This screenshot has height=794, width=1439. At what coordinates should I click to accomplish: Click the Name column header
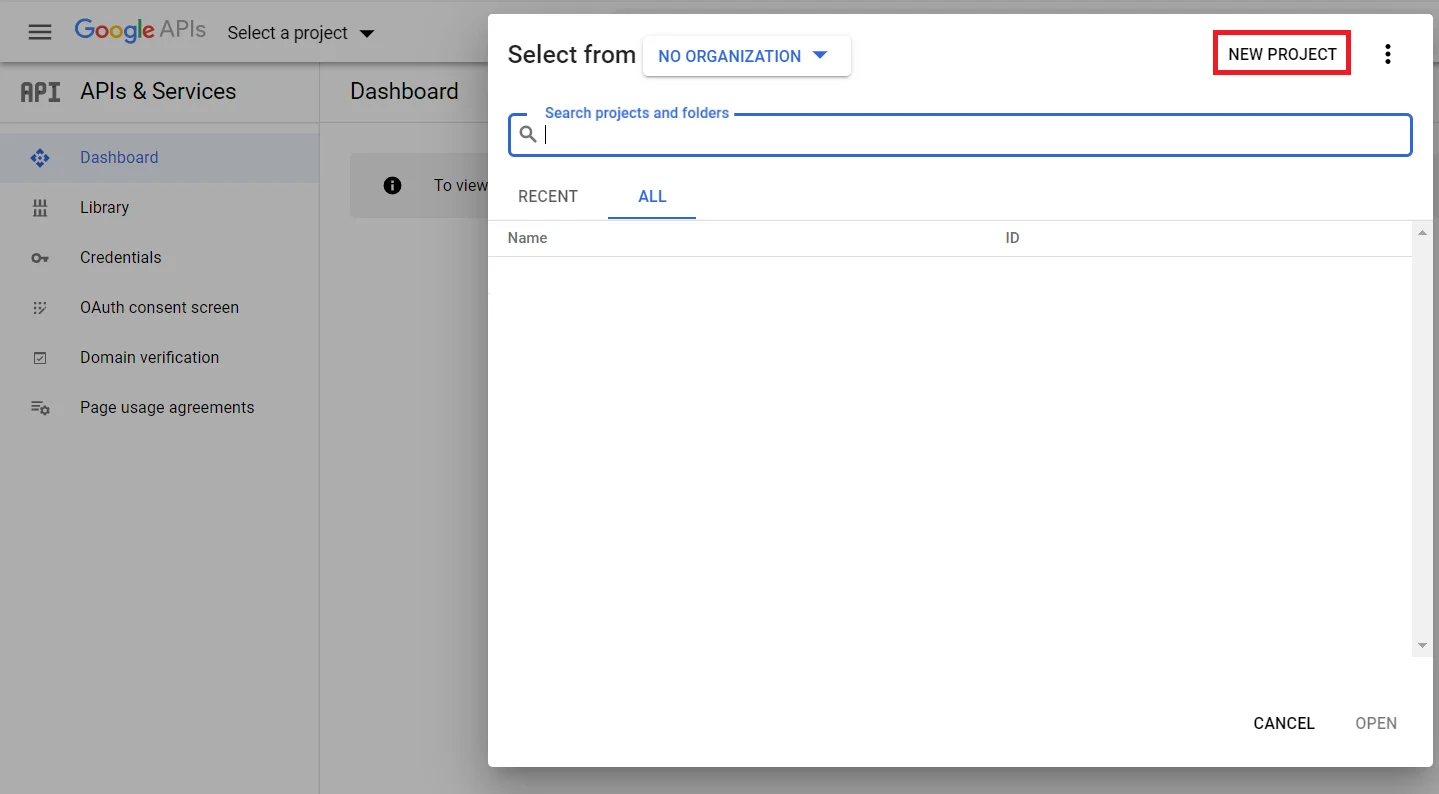point(527,237)
